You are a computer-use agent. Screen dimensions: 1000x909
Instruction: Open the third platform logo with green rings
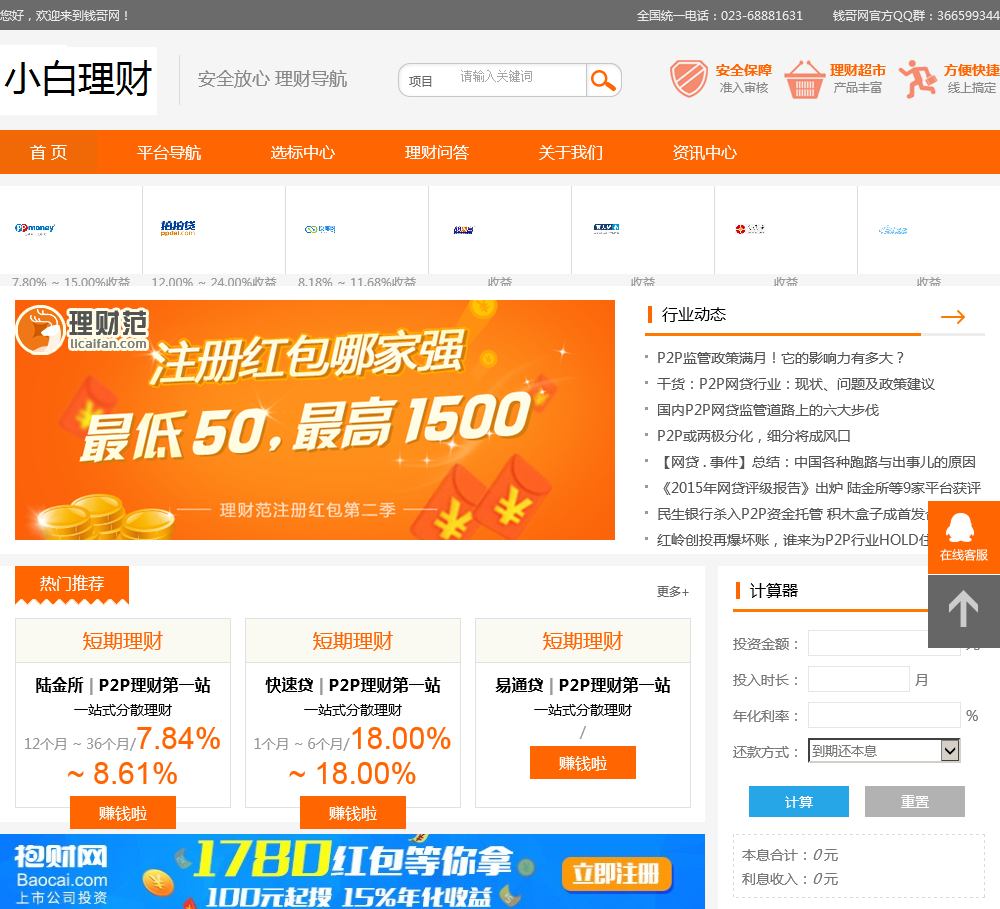pyautogui.click(x=320, y=229)
